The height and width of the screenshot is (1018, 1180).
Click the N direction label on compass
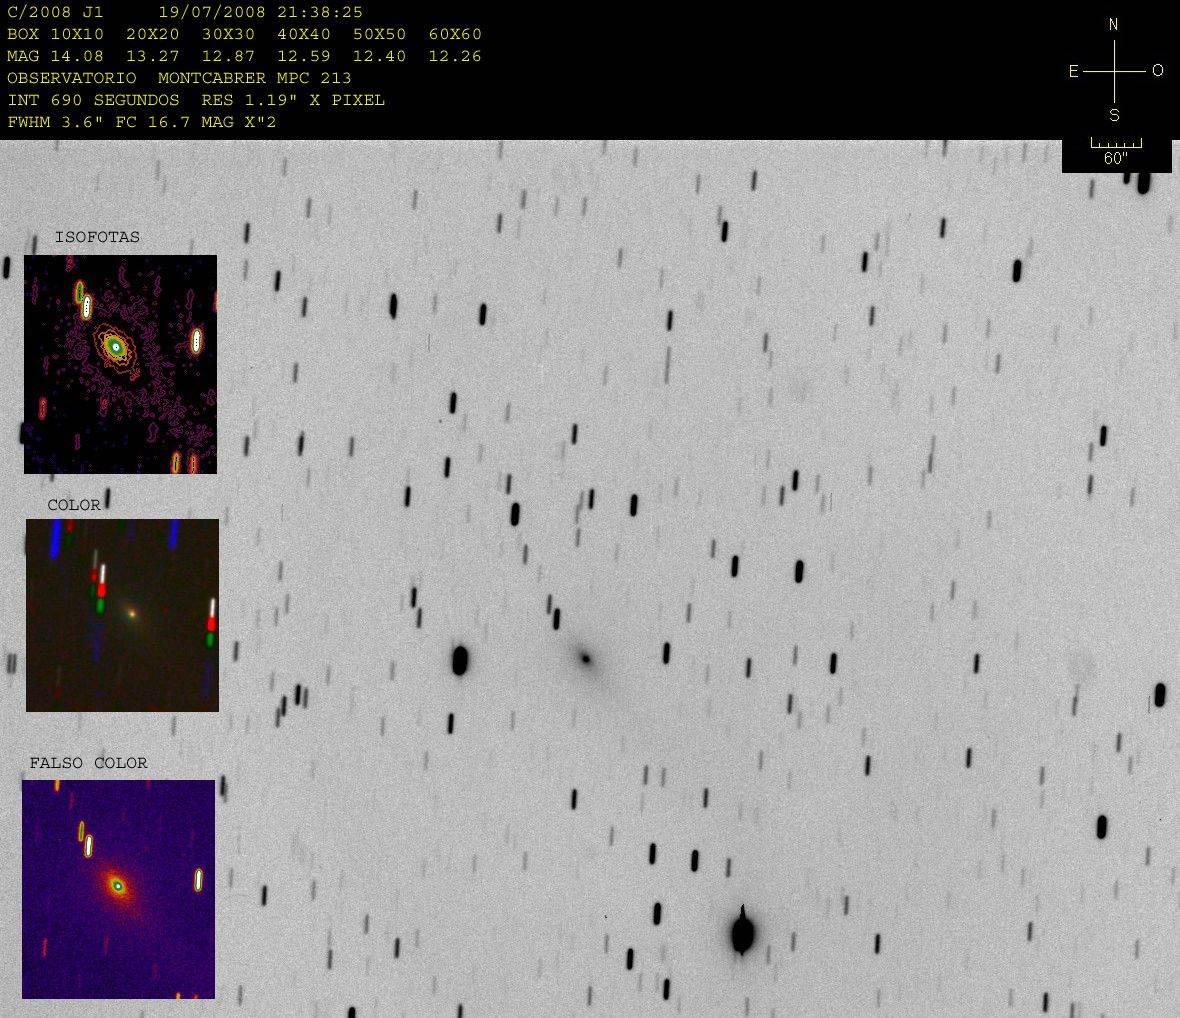1114,25
